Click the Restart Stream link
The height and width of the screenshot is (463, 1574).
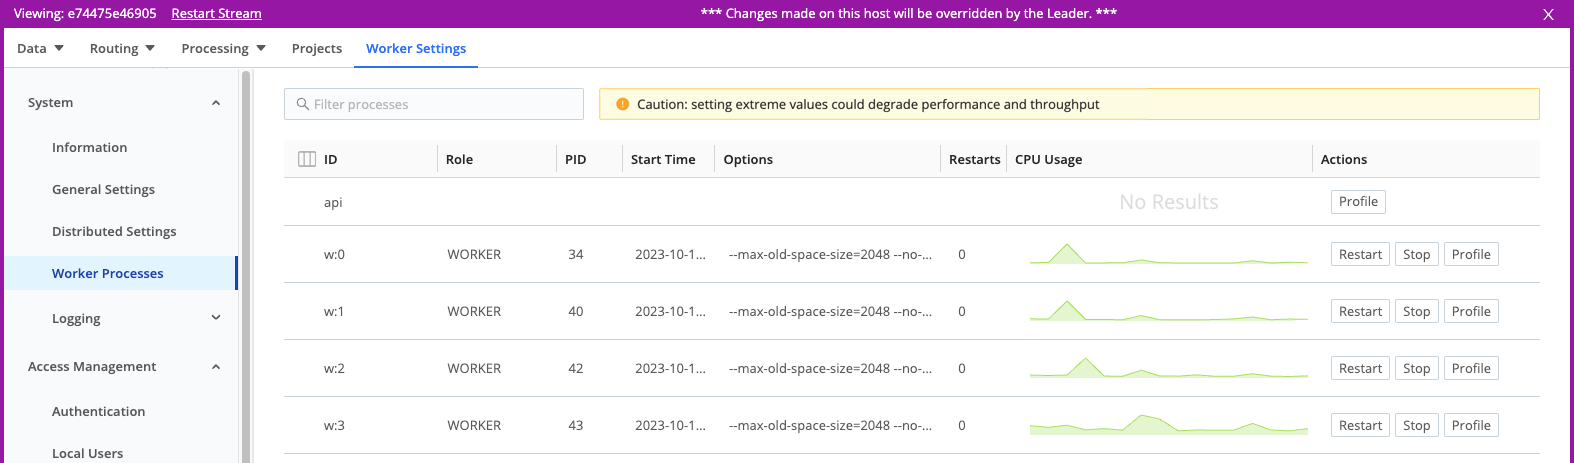tap(216, 13)
